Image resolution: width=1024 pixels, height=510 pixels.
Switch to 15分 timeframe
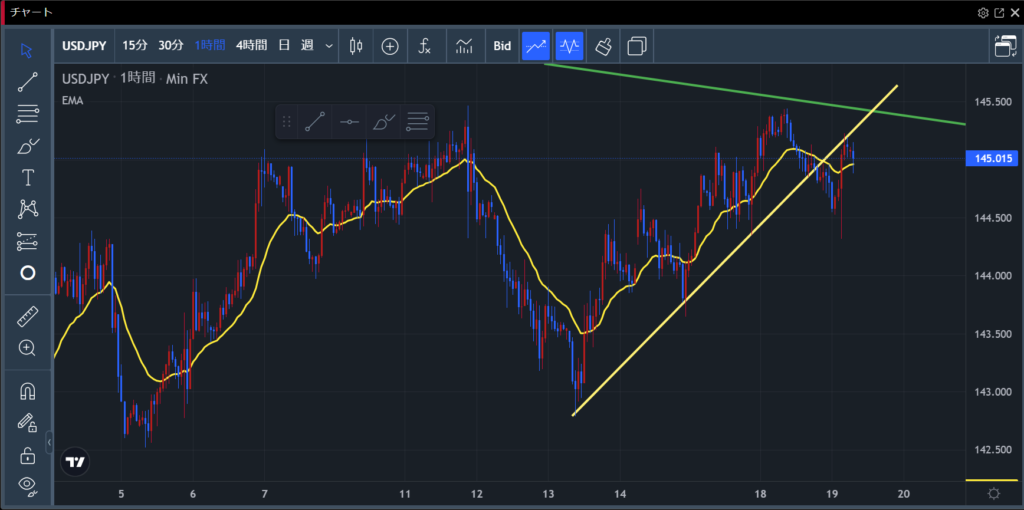135,46
